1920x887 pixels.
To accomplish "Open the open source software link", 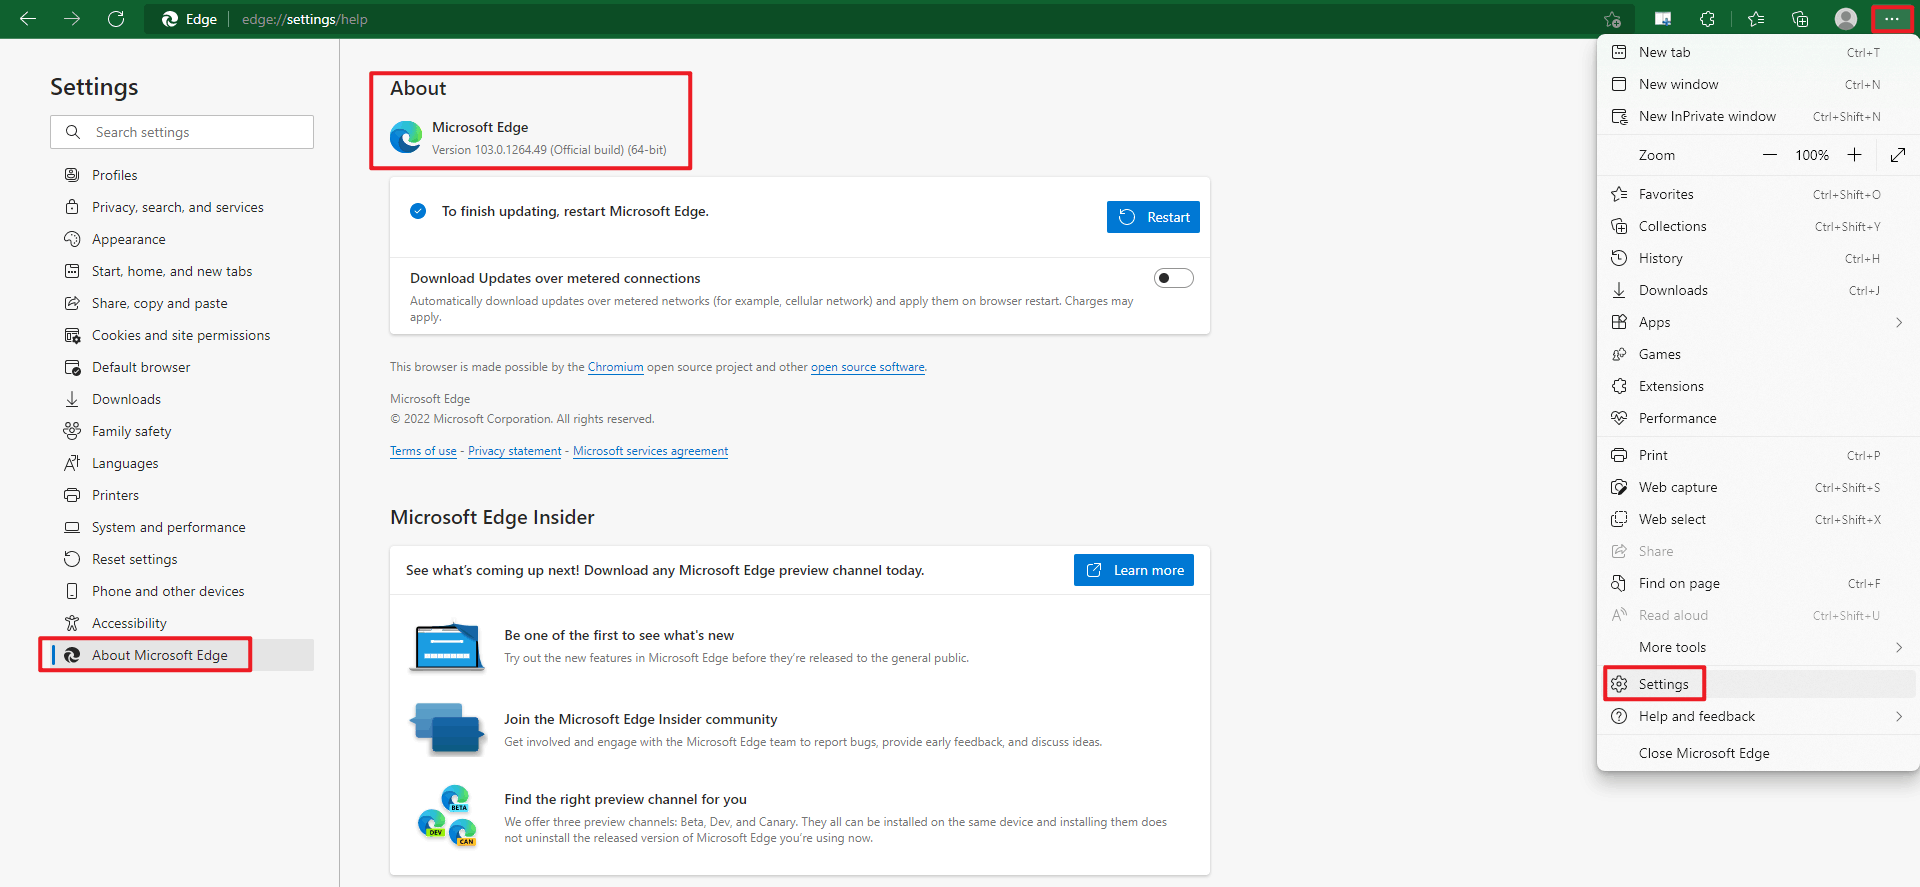I will point(868,367).
